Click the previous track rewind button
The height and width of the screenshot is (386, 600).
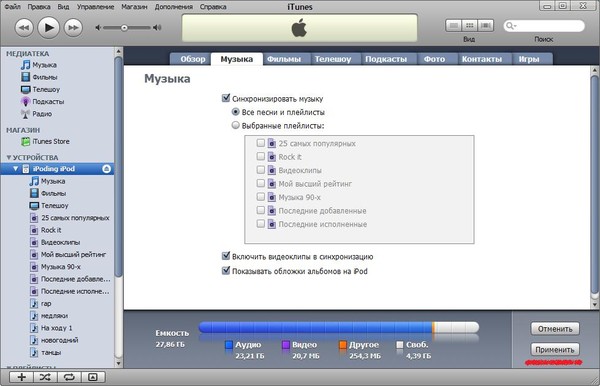[24, 28]
